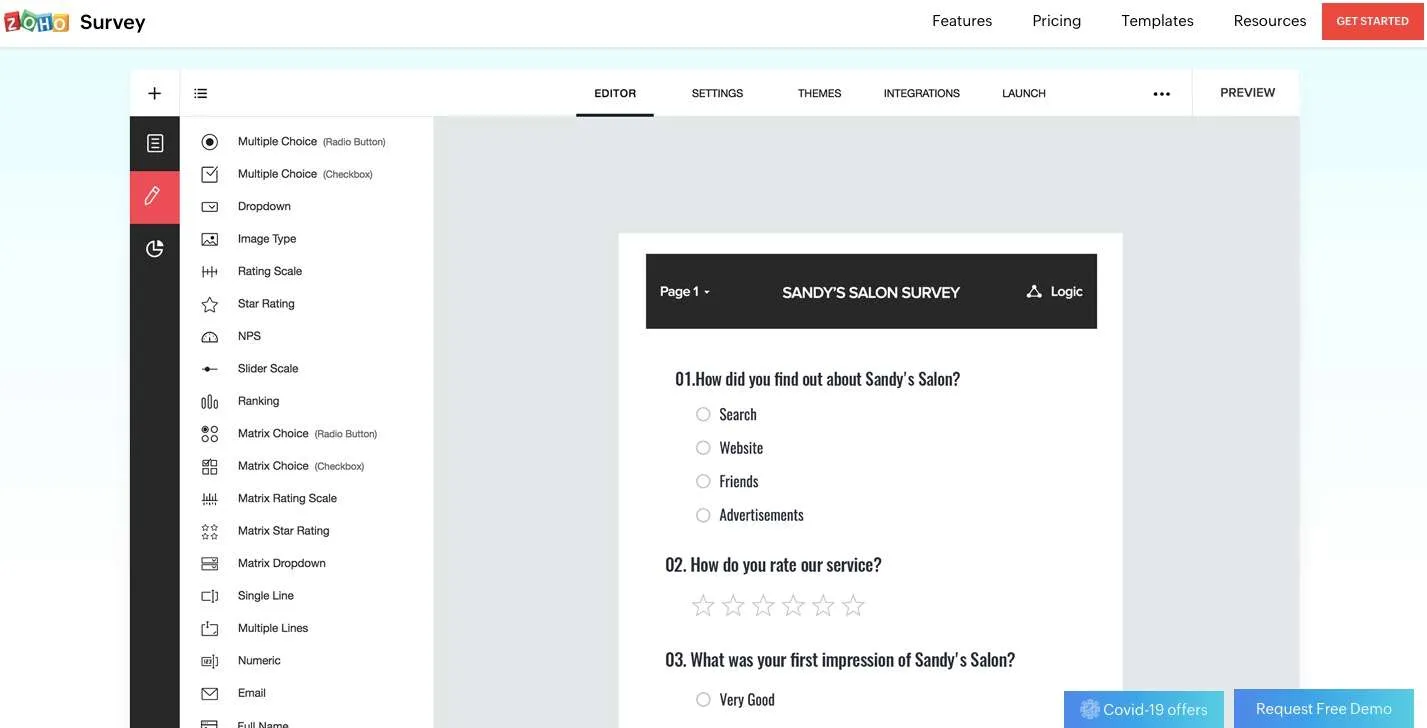Image resolution: width=1427 pixels, height=728 pixels.
Task: Go to the Launch tab
Action: coord(1024,93)
